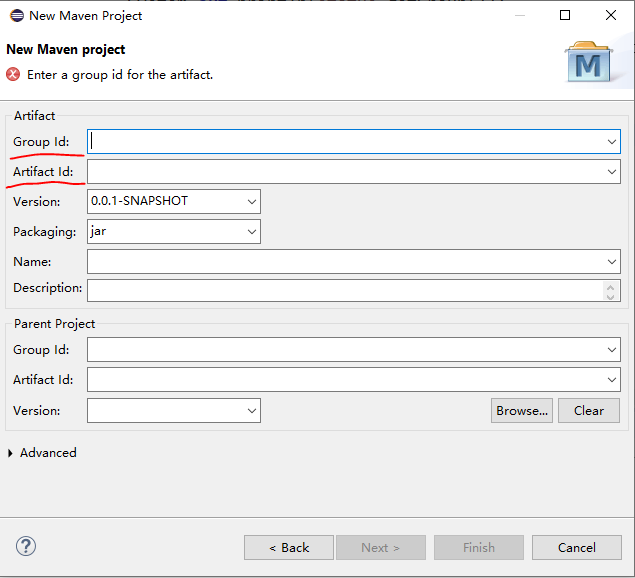Image resolution: width=635 pixels, height=578 pixels.
Task: Click the Cancel button
Action: click(577, 548)
